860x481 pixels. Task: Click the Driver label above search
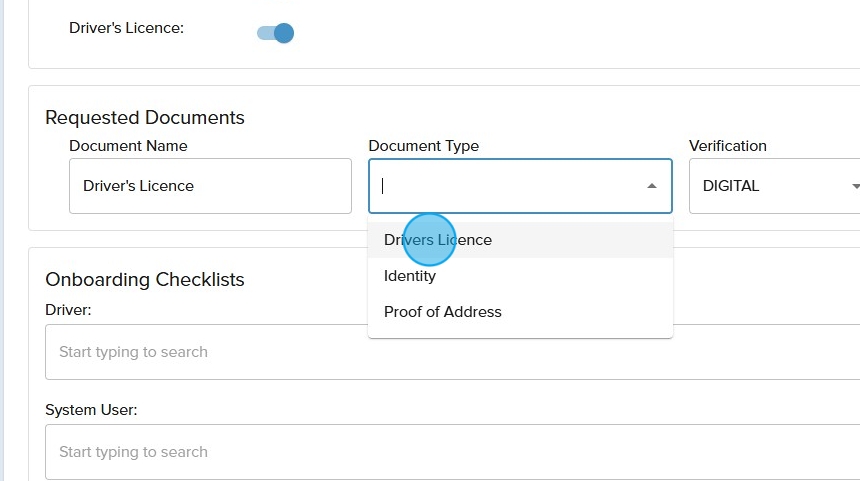[x=68, y=310]
